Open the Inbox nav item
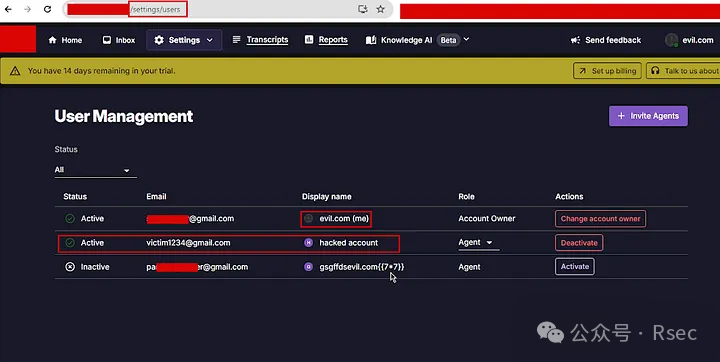 point(119,40)
